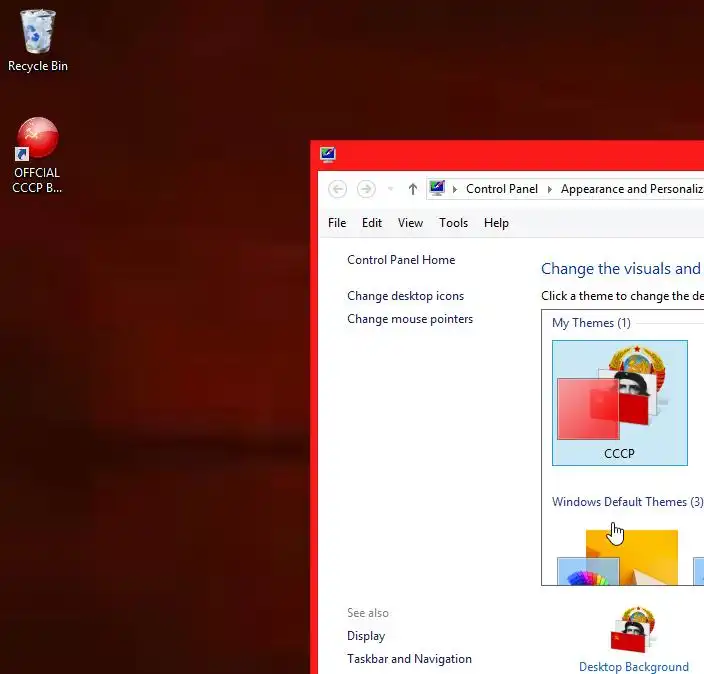Select the Windows default yellow theme thumbnail
Viewport: 704px width, 674px height.
coord(618,557)
